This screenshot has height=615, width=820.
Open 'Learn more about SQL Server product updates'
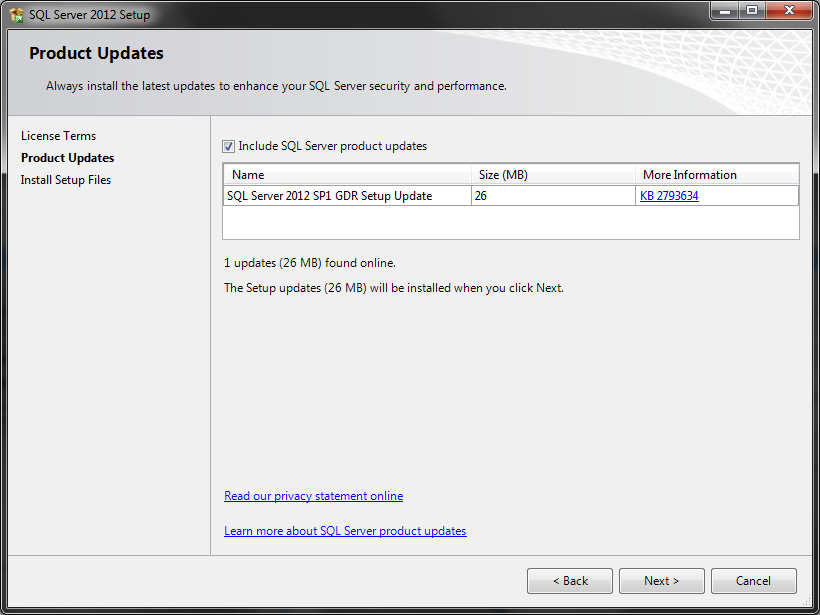pos(345,530)
